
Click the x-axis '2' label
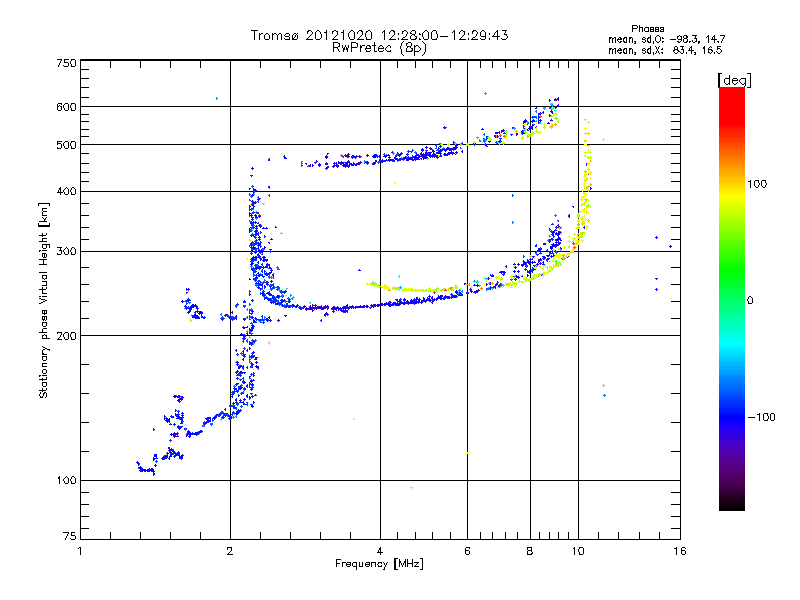tap(230, 551)
